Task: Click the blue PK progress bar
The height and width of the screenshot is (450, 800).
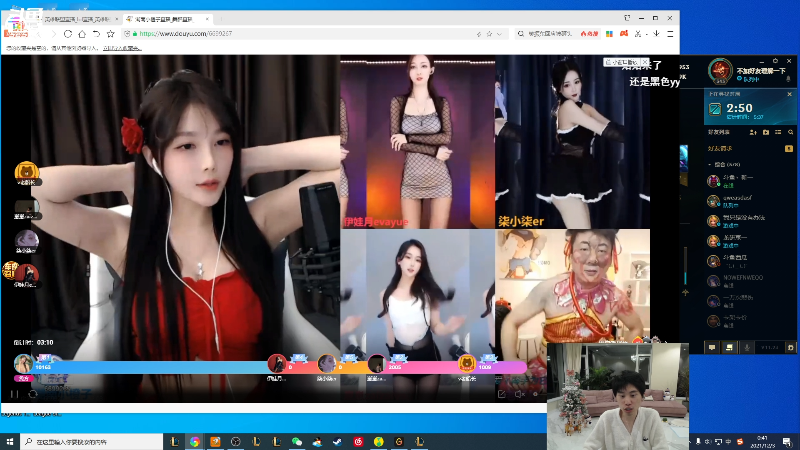Action: click(151, 367)
